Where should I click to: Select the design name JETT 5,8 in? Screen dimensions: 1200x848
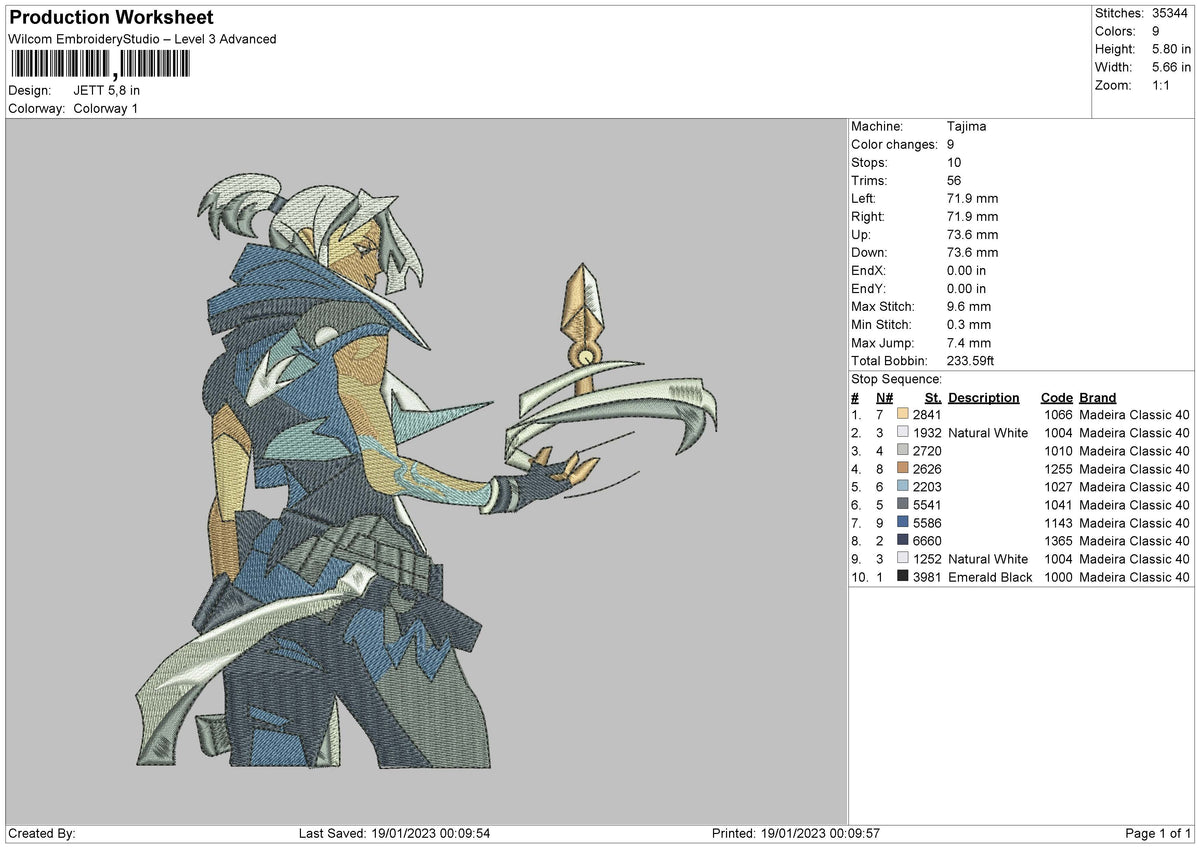click(x=107, y=90)
